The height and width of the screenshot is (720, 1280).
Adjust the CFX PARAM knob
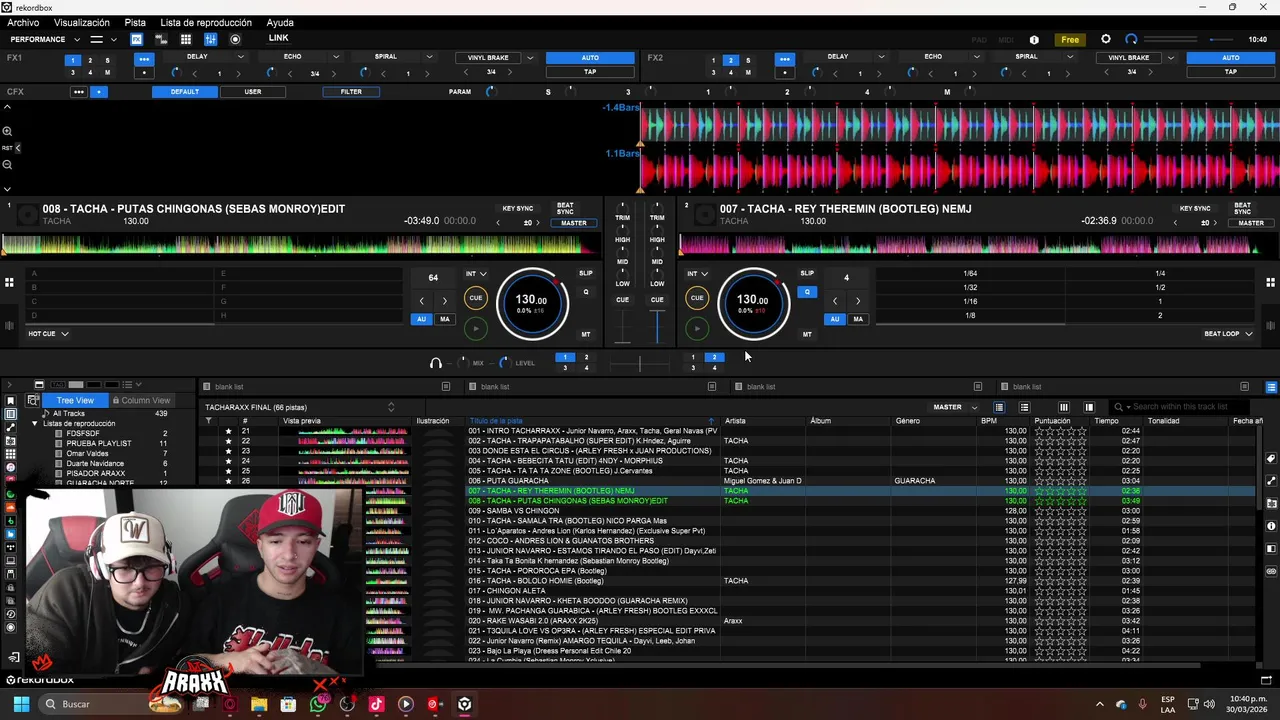490,92
